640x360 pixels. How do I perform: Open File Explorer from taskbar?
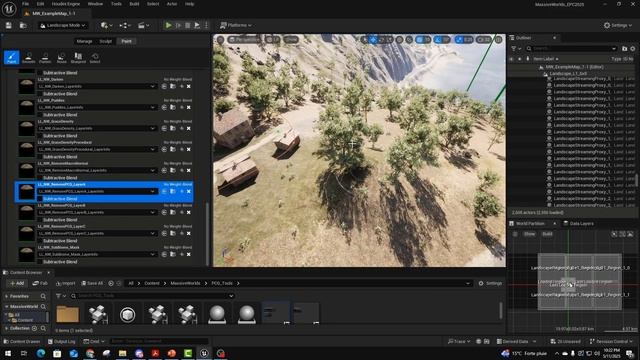tap(122, 353)
